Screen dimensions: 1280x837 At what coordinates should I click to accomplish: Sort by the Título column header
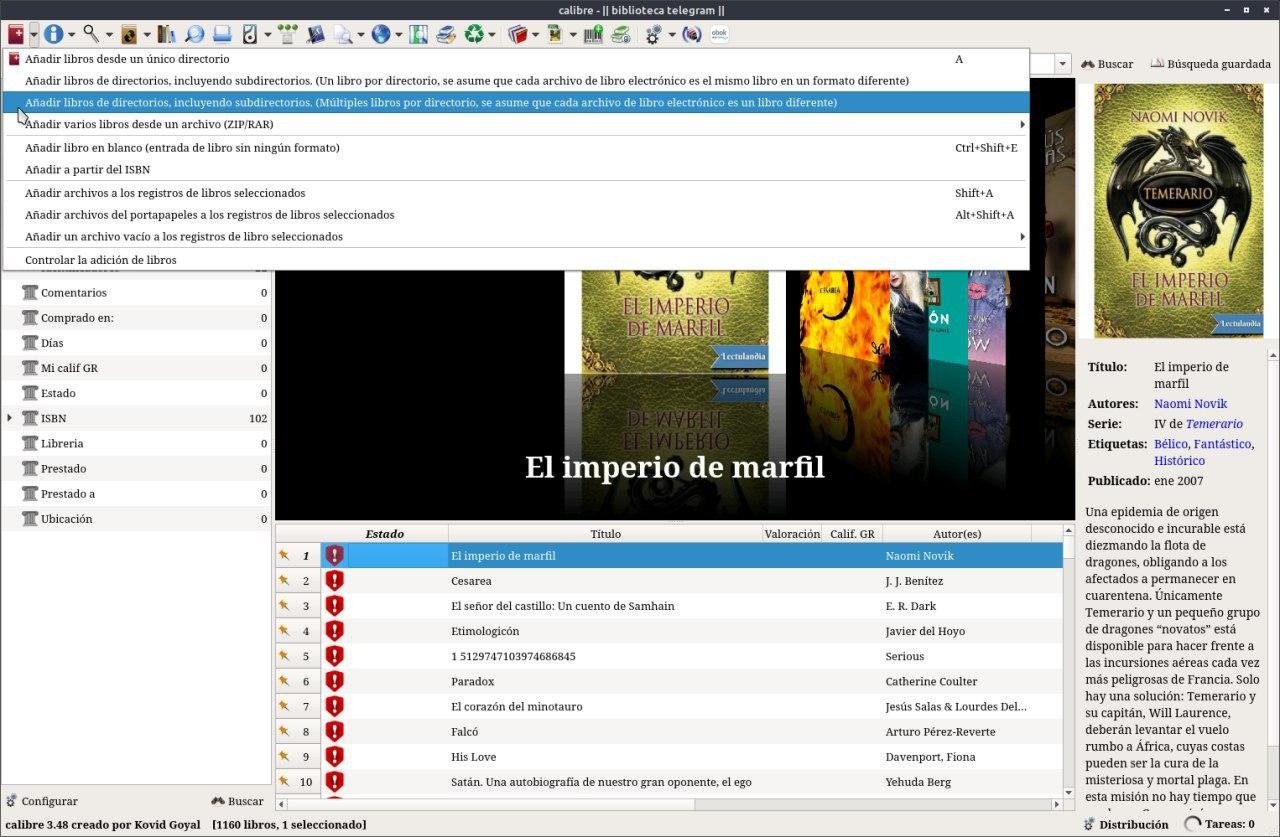(x=605, y=534)
